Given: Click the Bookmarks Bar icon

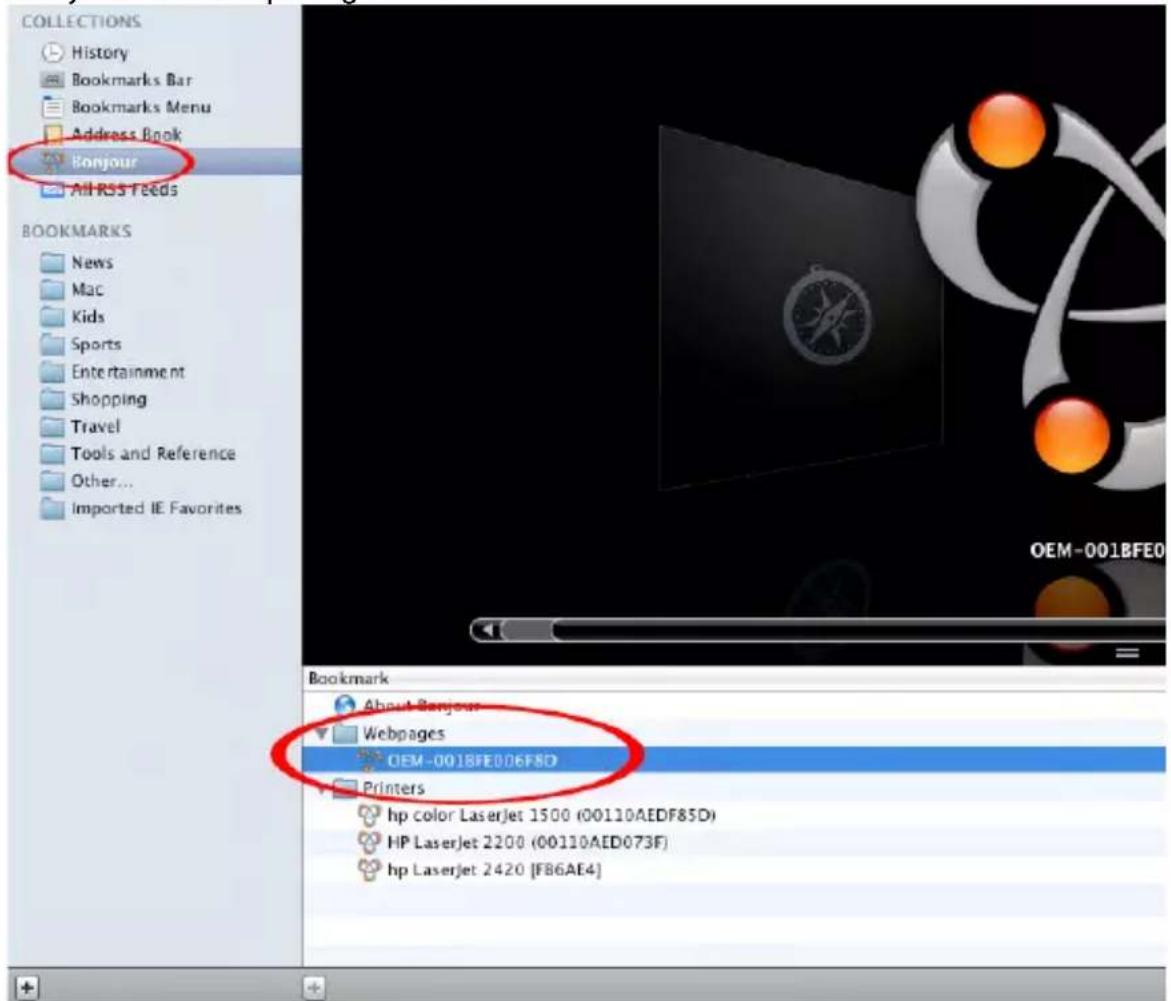Looking at the screenshot, I should pyautogui.click(x=52, y=80).
